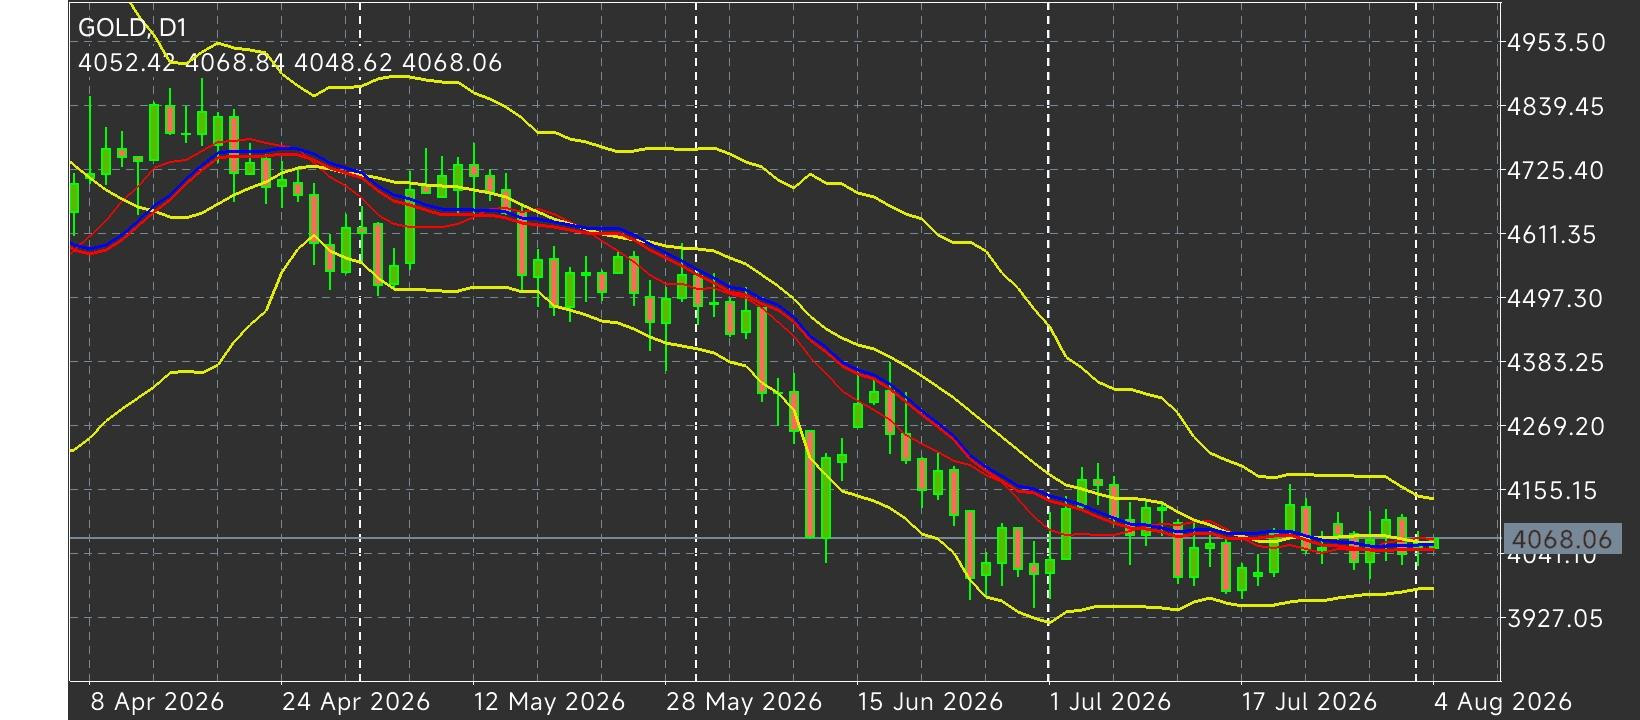Click the 4839.45 price axis label

[1556, 107]
